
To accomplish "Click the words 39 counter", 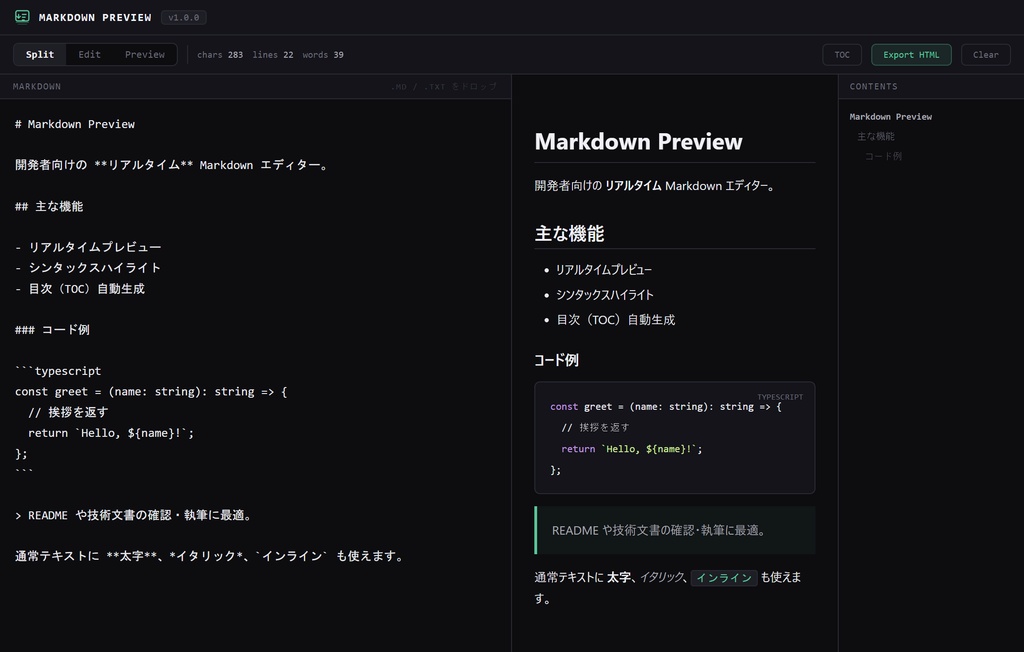I will point(323,55).
